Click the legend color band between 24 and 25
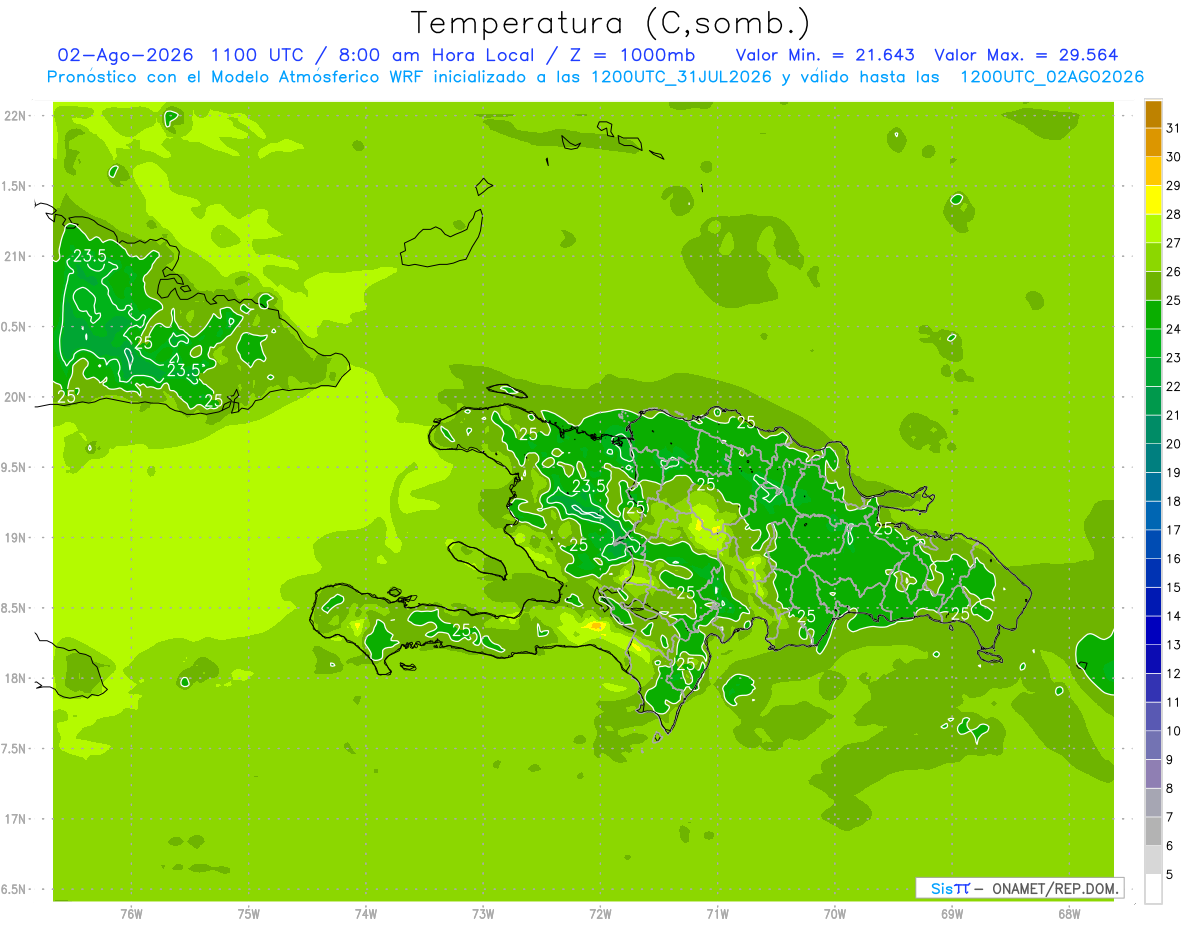 click(x=1153, y=315)
